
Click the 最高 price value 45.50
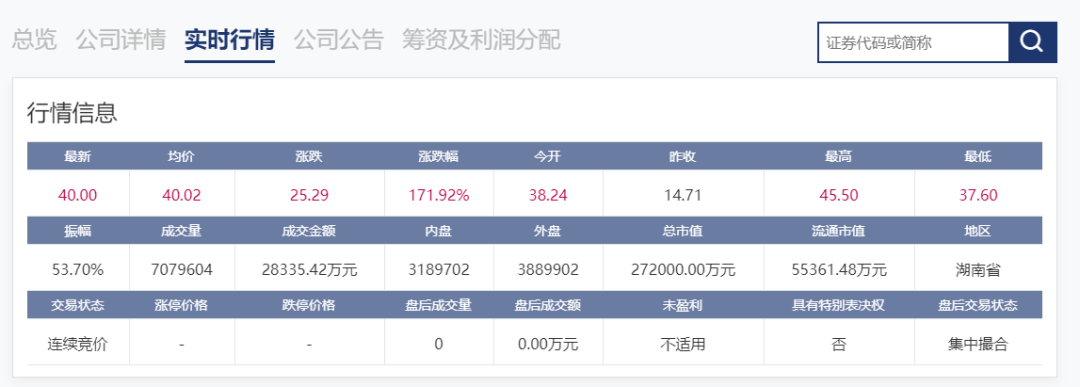839,196
